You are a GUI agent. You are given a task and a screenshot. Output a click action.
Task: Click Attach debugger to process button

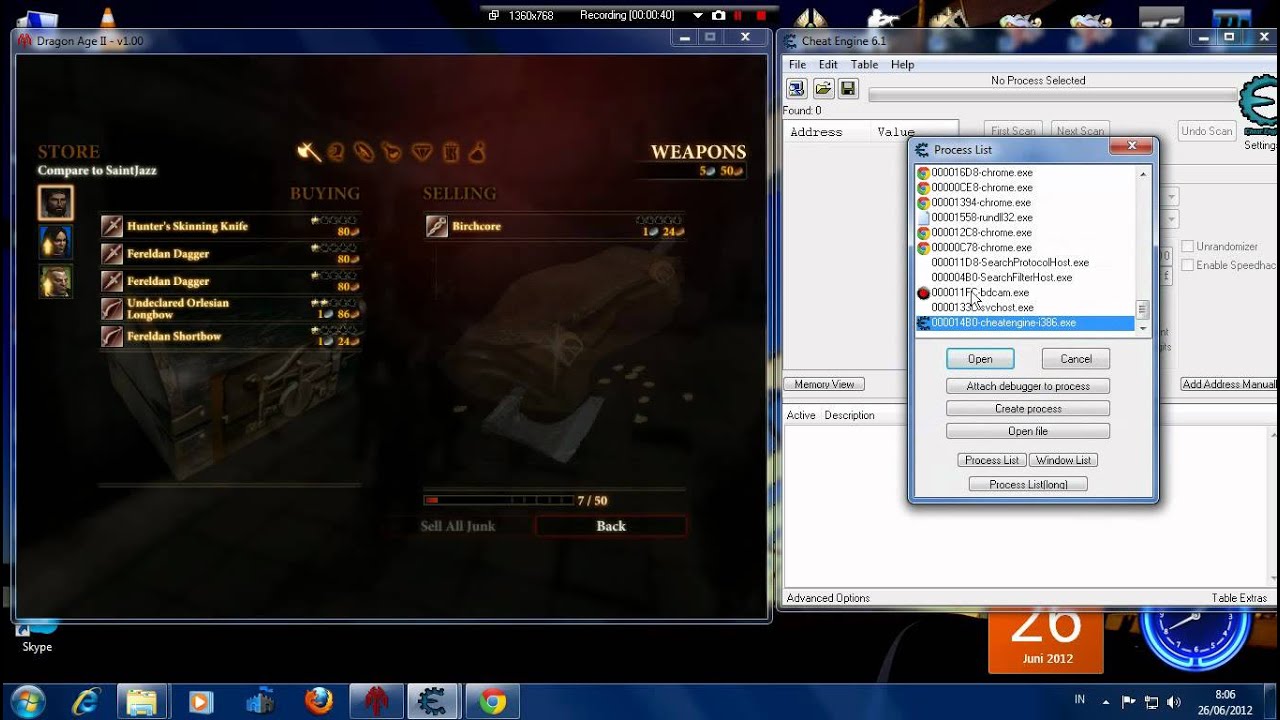coord(1028,386)
